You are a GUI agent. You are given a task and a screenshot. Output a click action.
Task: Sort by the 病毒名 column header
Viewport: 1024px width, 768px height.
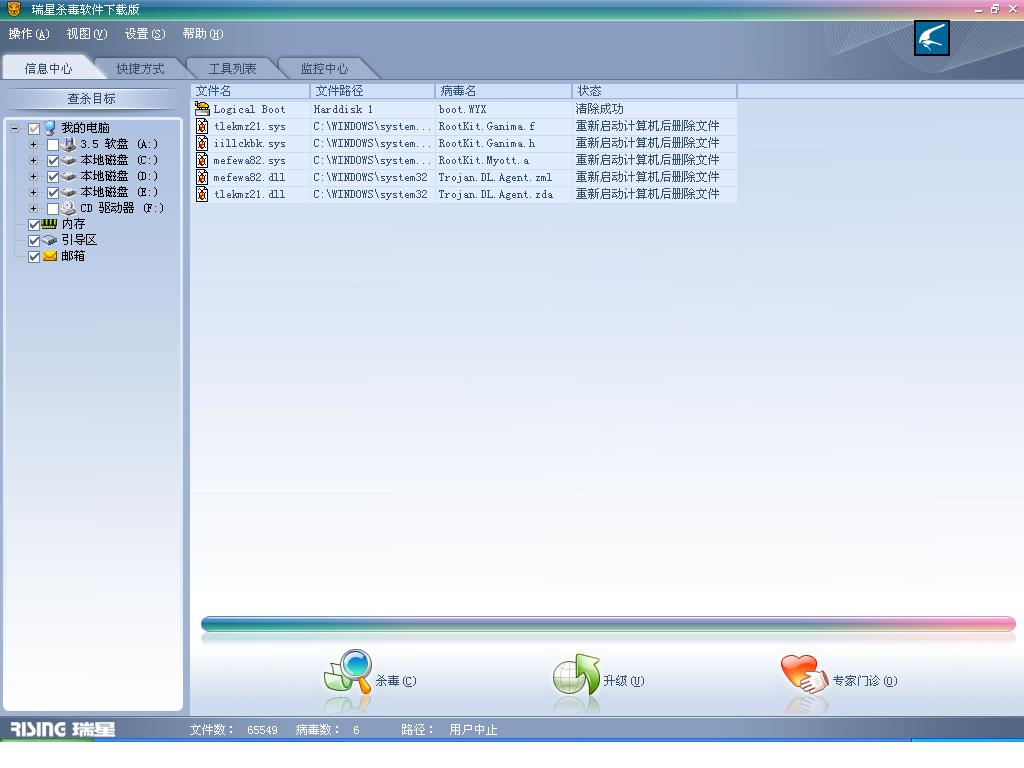point(504,91)
